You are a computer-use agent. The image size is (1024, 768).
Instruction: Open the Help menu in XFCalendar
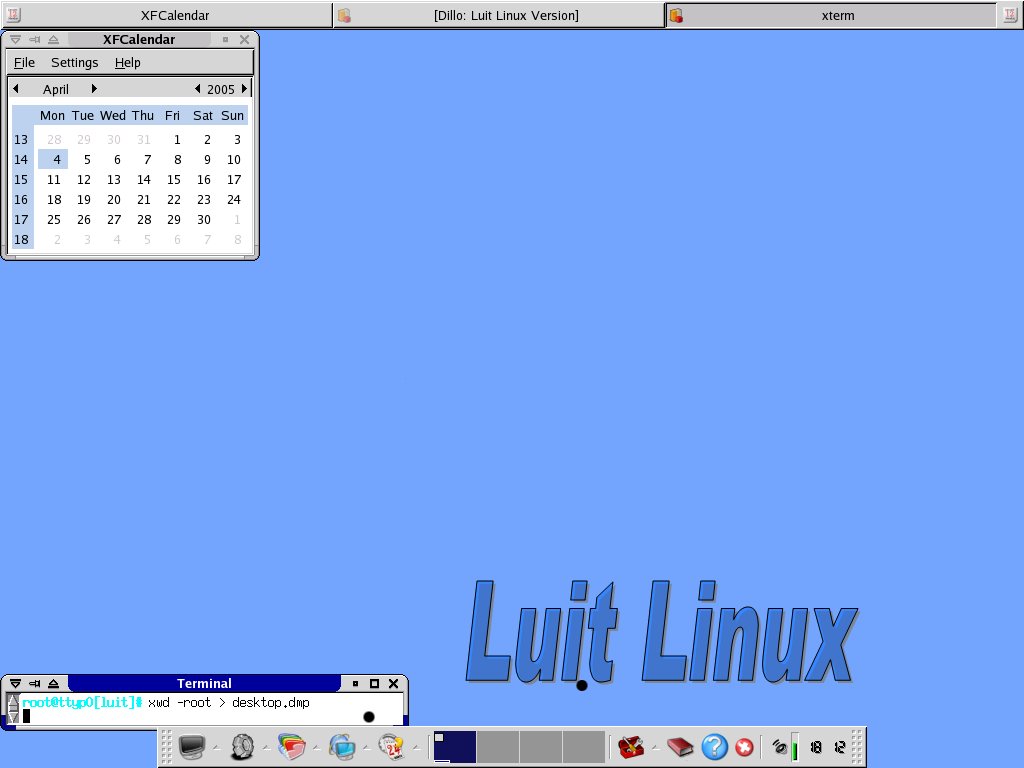point(127,63)
